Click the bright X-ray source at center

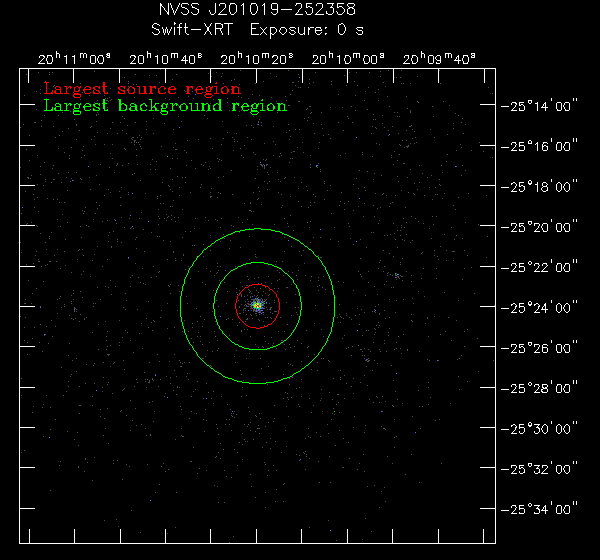click(258, 305)
